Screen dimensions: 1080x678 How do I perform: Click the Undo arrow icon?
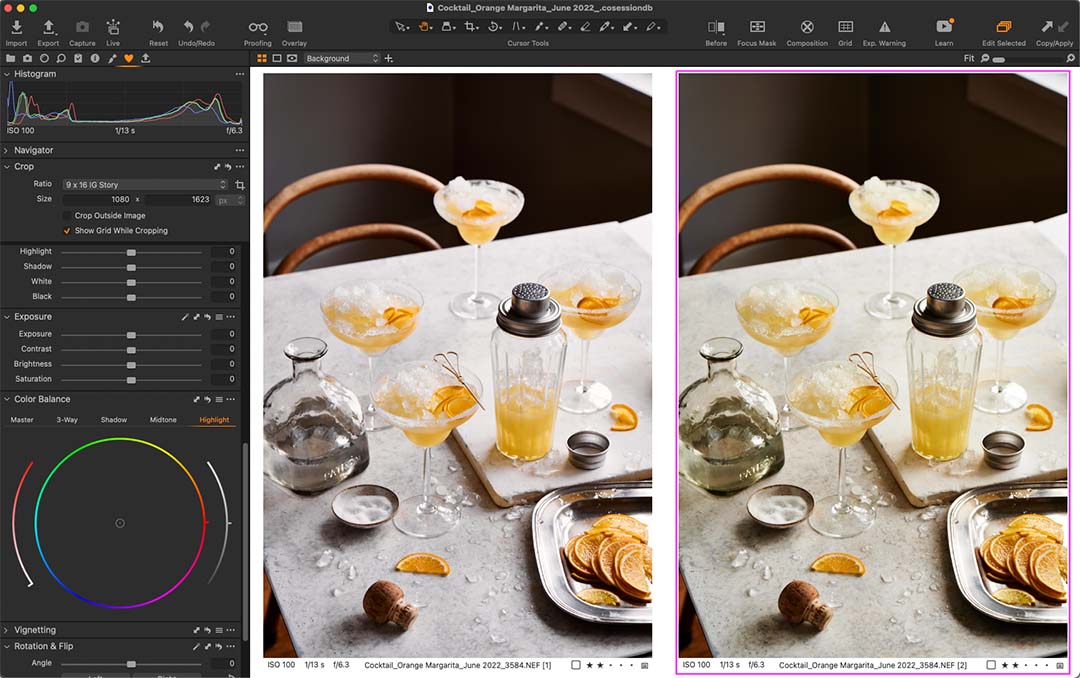(x=188, y=26)
